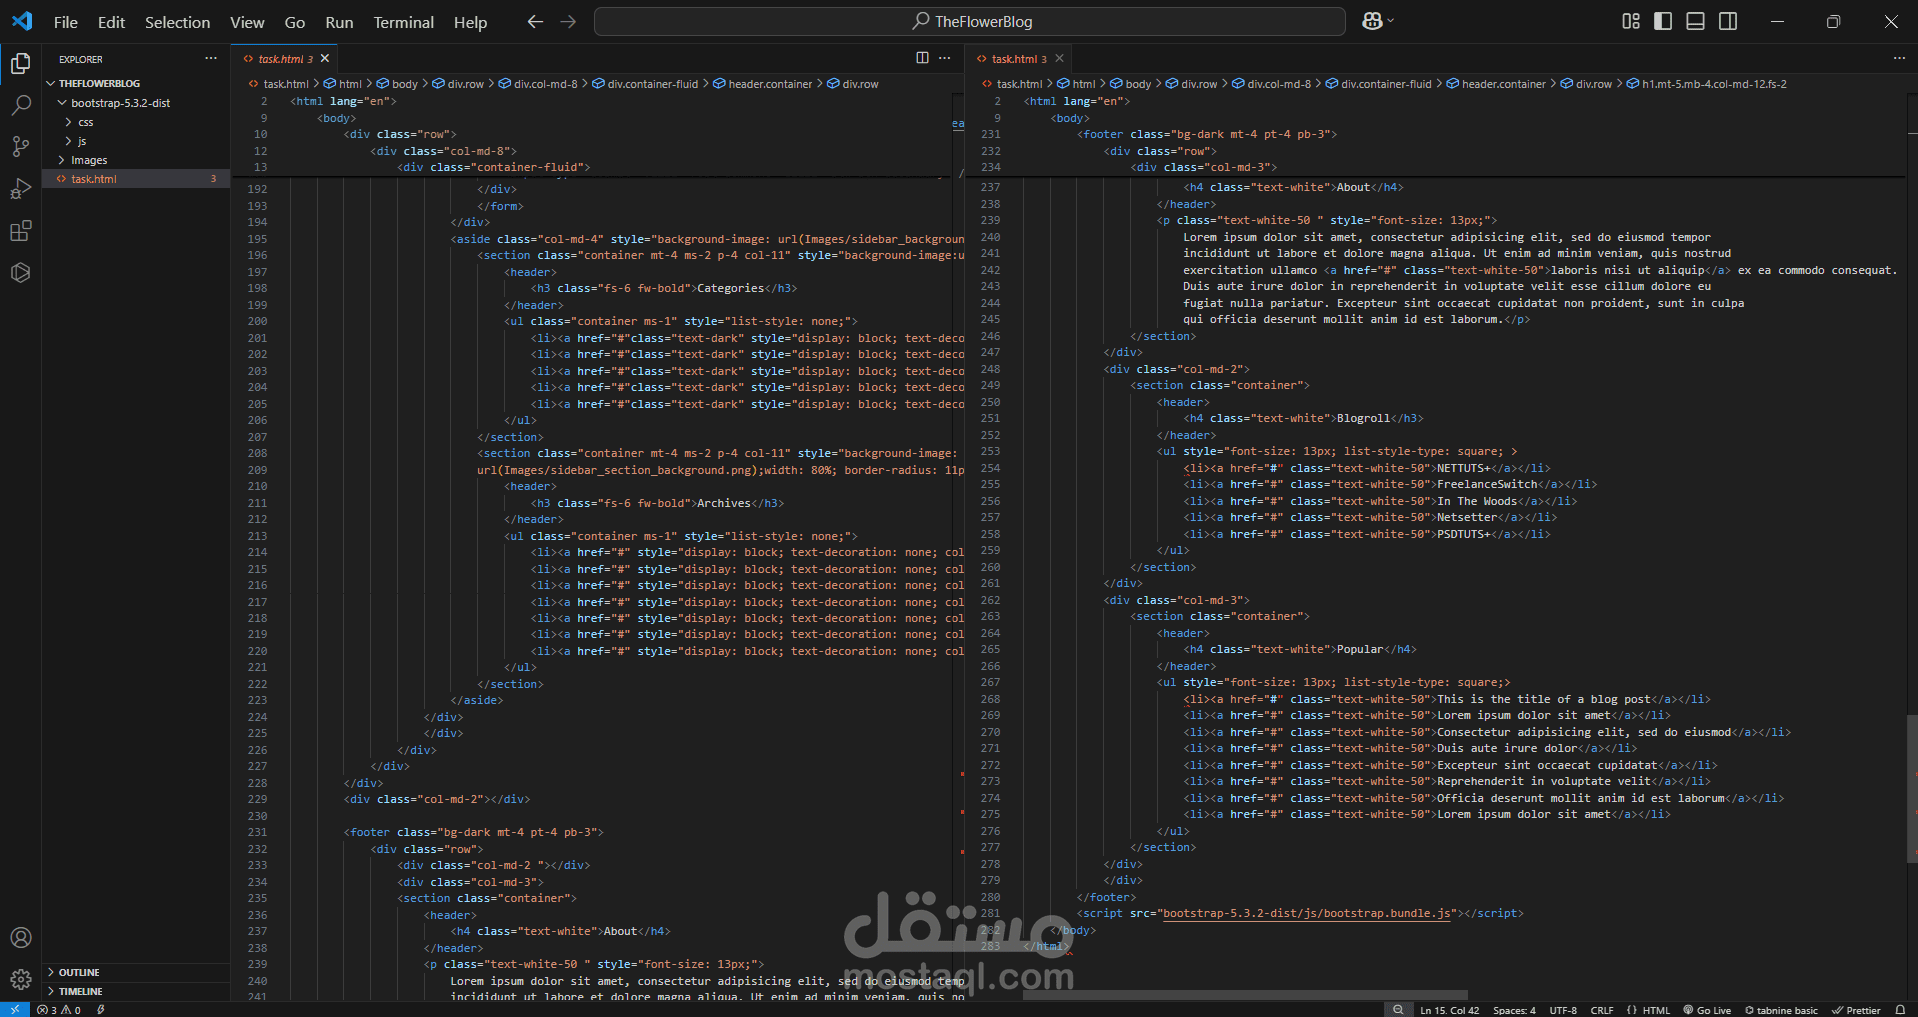This screenshot has width=1918, height=1017.
Task: Change indentation Spaces: 4
Action: [x=1514, y=1010]
